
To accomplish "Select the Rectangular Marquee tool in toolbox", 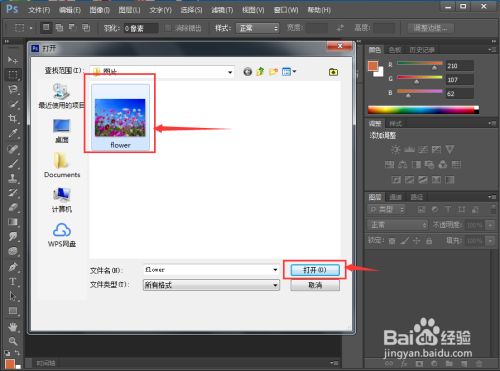I will pyautogui.click(x=13, y=75).
